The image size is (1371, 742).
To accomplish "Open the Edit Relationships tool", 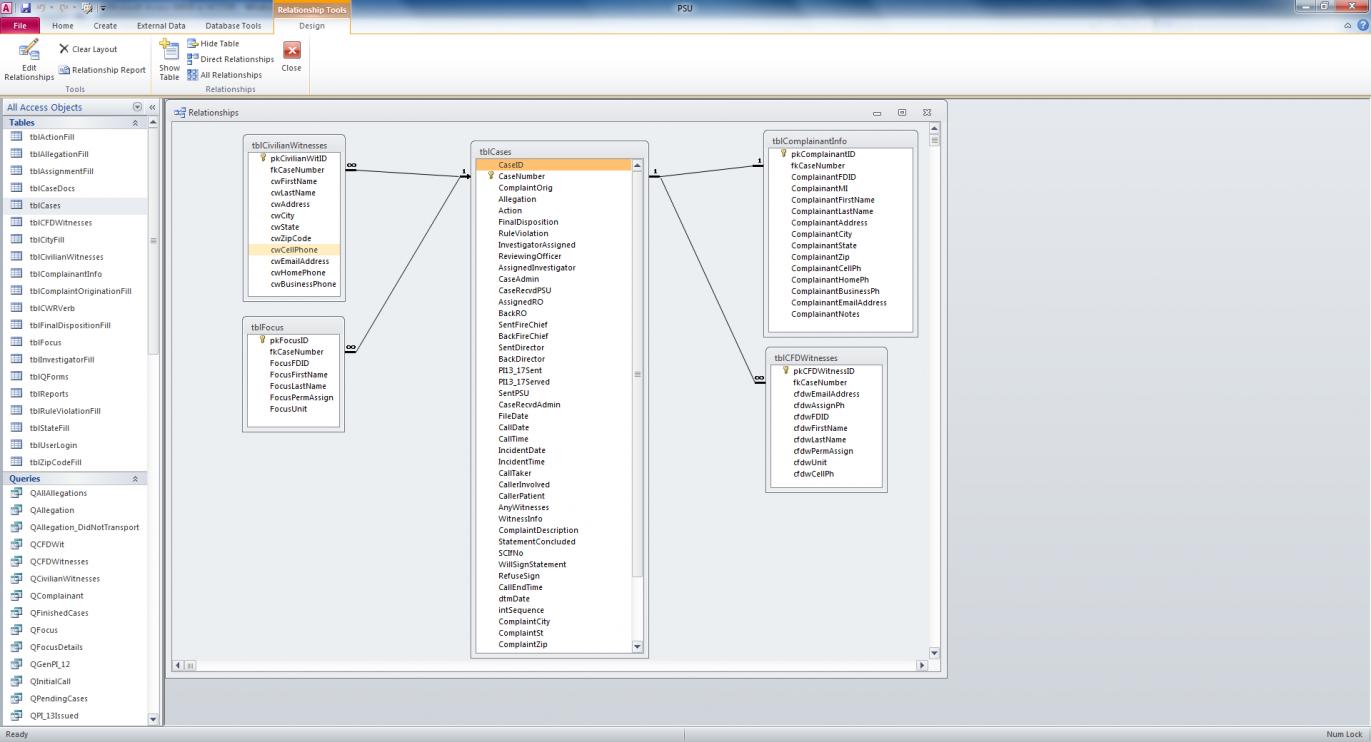I will (x=29, y=59).
